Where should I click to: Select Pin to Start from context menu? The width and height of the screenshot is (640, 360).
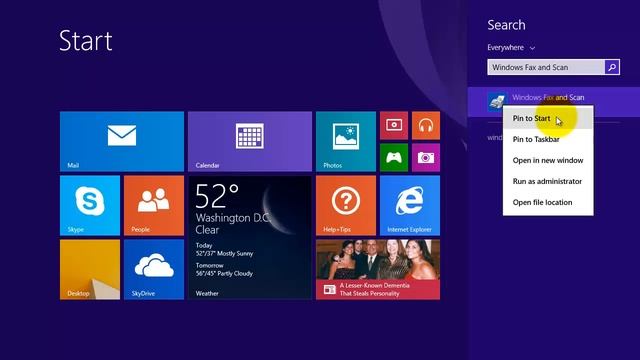click(x=548, y=118)
